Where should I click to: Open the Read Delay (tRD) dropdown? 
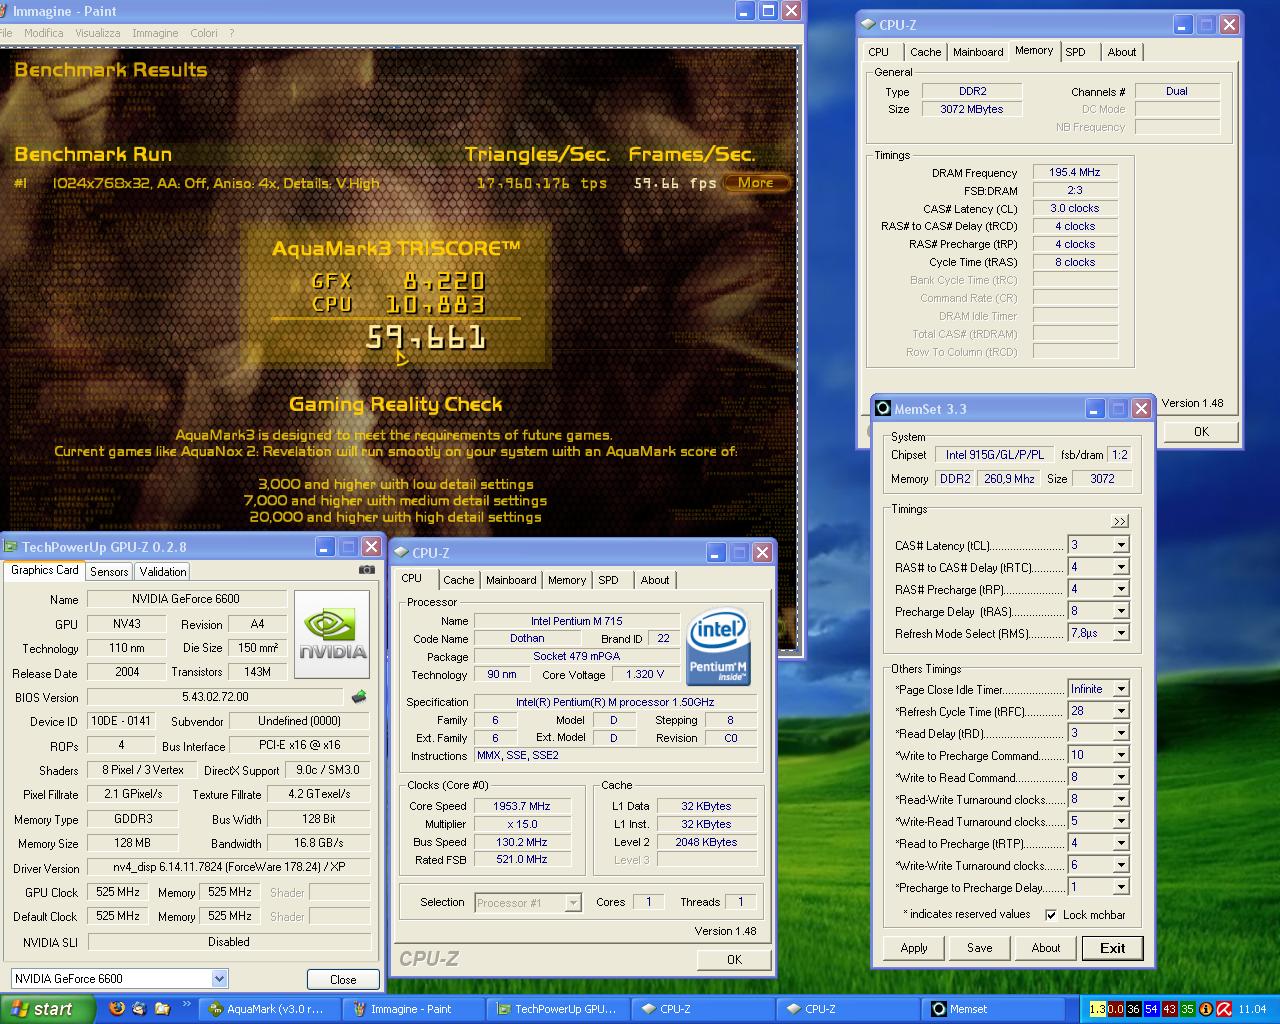[1121, 734]
